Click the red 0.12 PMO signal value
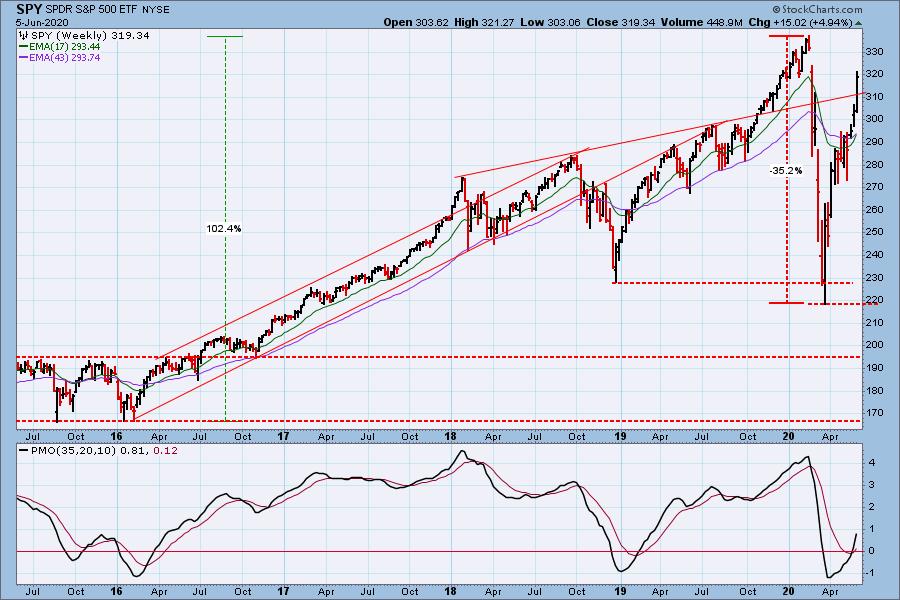 coord(166,451)
